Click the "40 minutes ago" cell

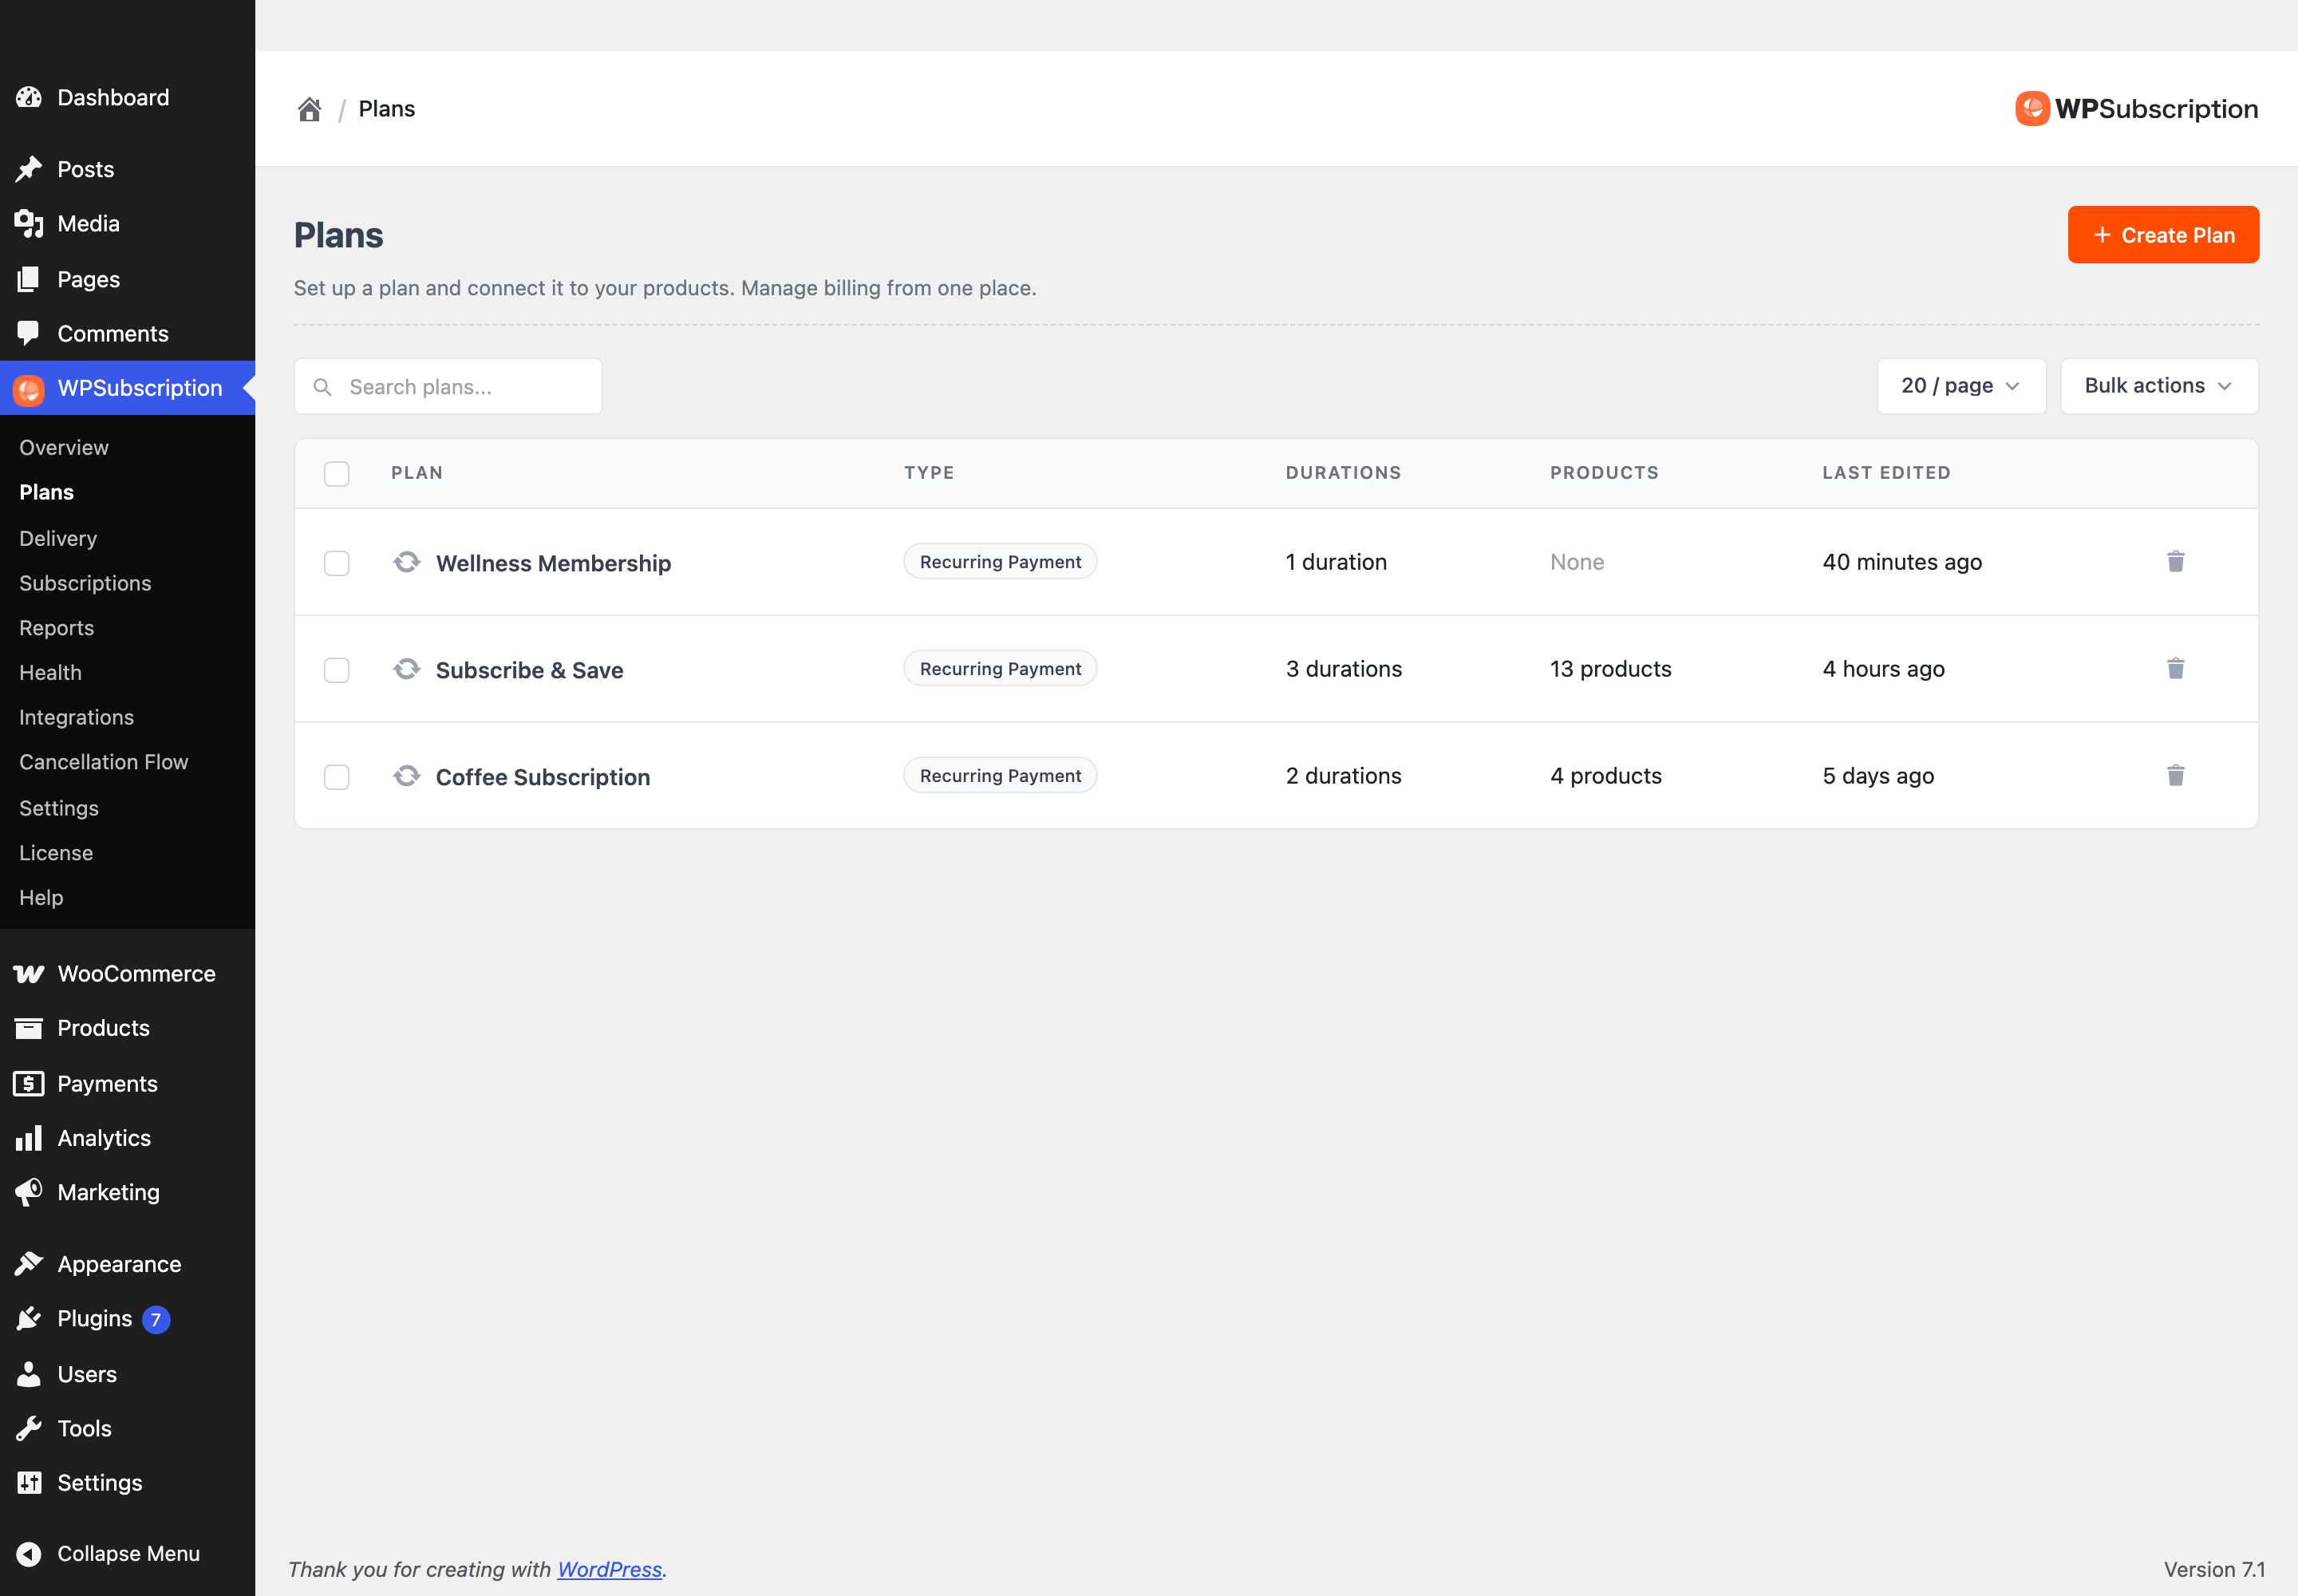click(1901, 562)
